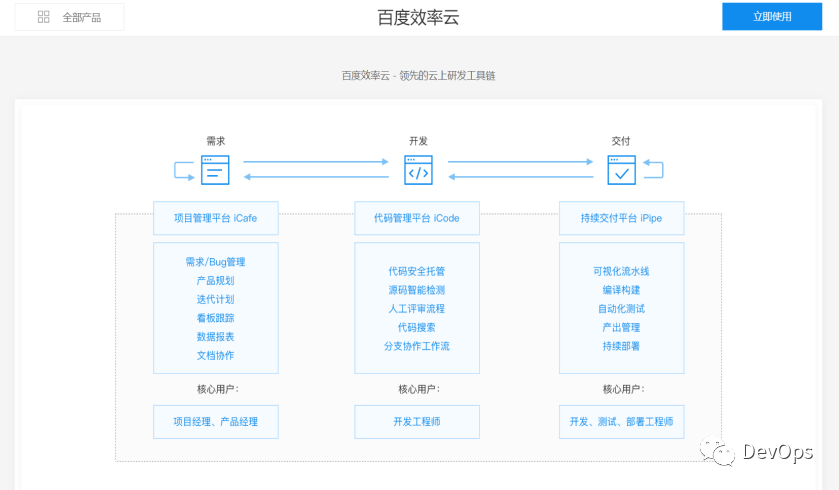839x490 pixels.
Task: Click 迭代计划 text
Action: pyautogui.click(x=216, y=300)
